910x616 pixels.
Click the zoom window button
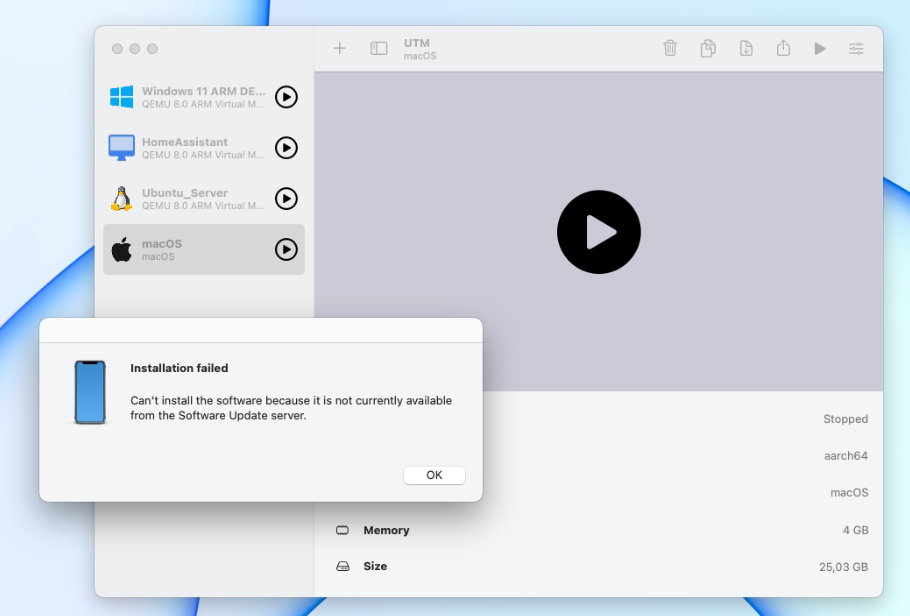[x=152, y=49]
